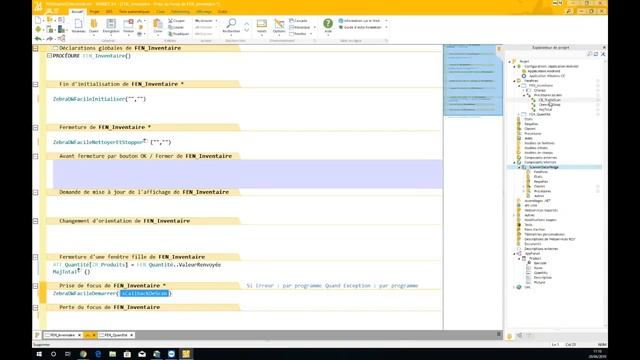This screenshot has height=360, width=640.
Task: Click the Mosaïque window arrangement option
Action: point(300,27)
